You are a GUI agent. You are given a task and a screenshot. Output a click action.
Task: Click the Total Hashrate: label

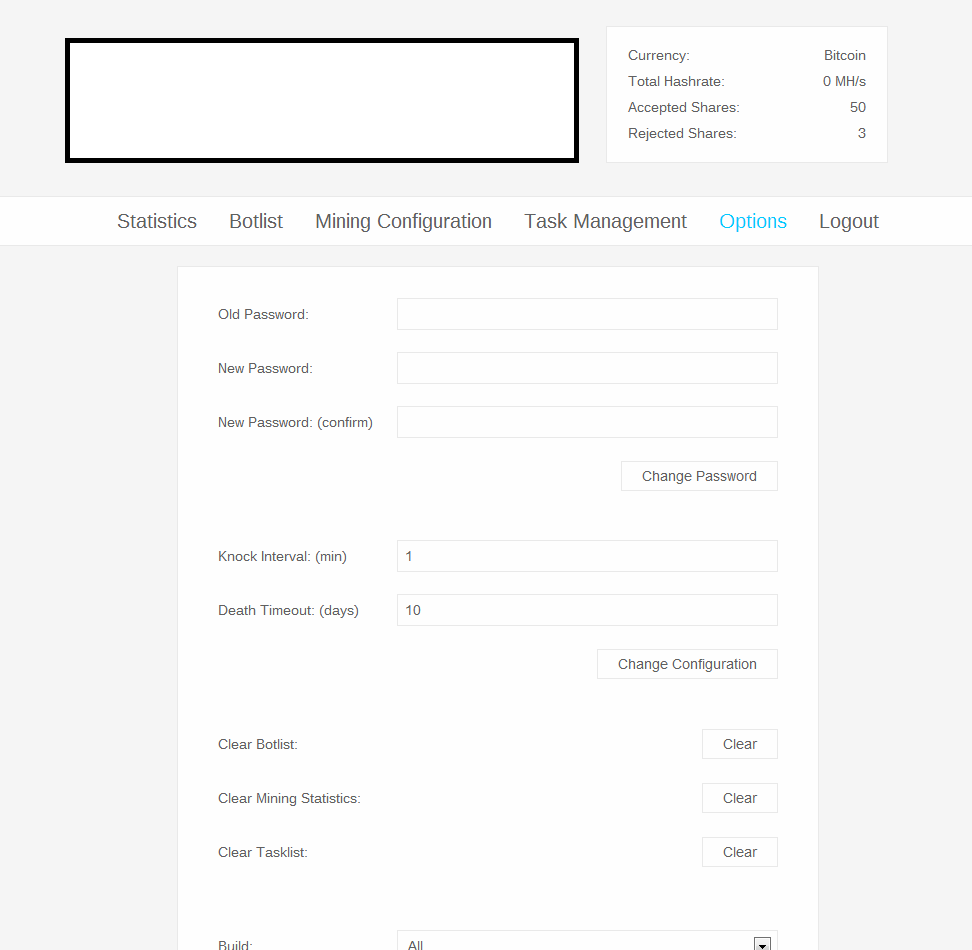click(x=676, y=81)
